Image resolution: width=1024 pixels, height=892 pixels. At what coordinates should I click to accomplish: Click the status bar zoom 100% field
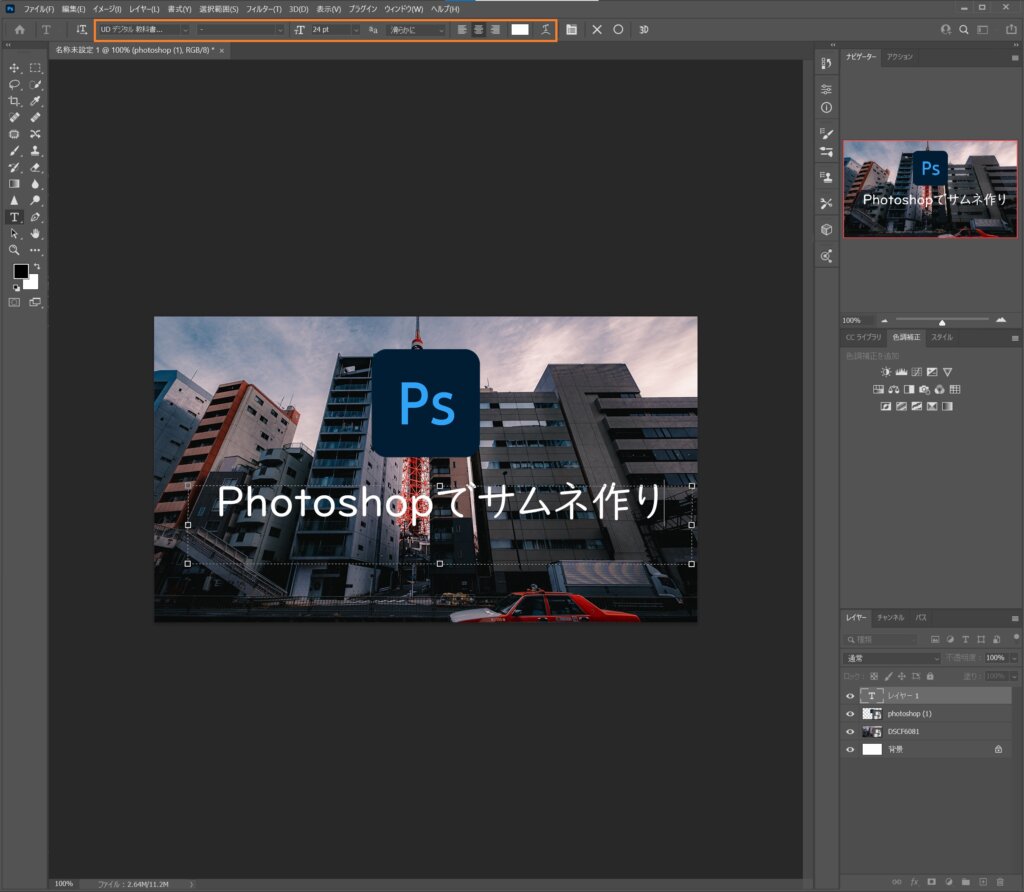(x=64, y=884)
